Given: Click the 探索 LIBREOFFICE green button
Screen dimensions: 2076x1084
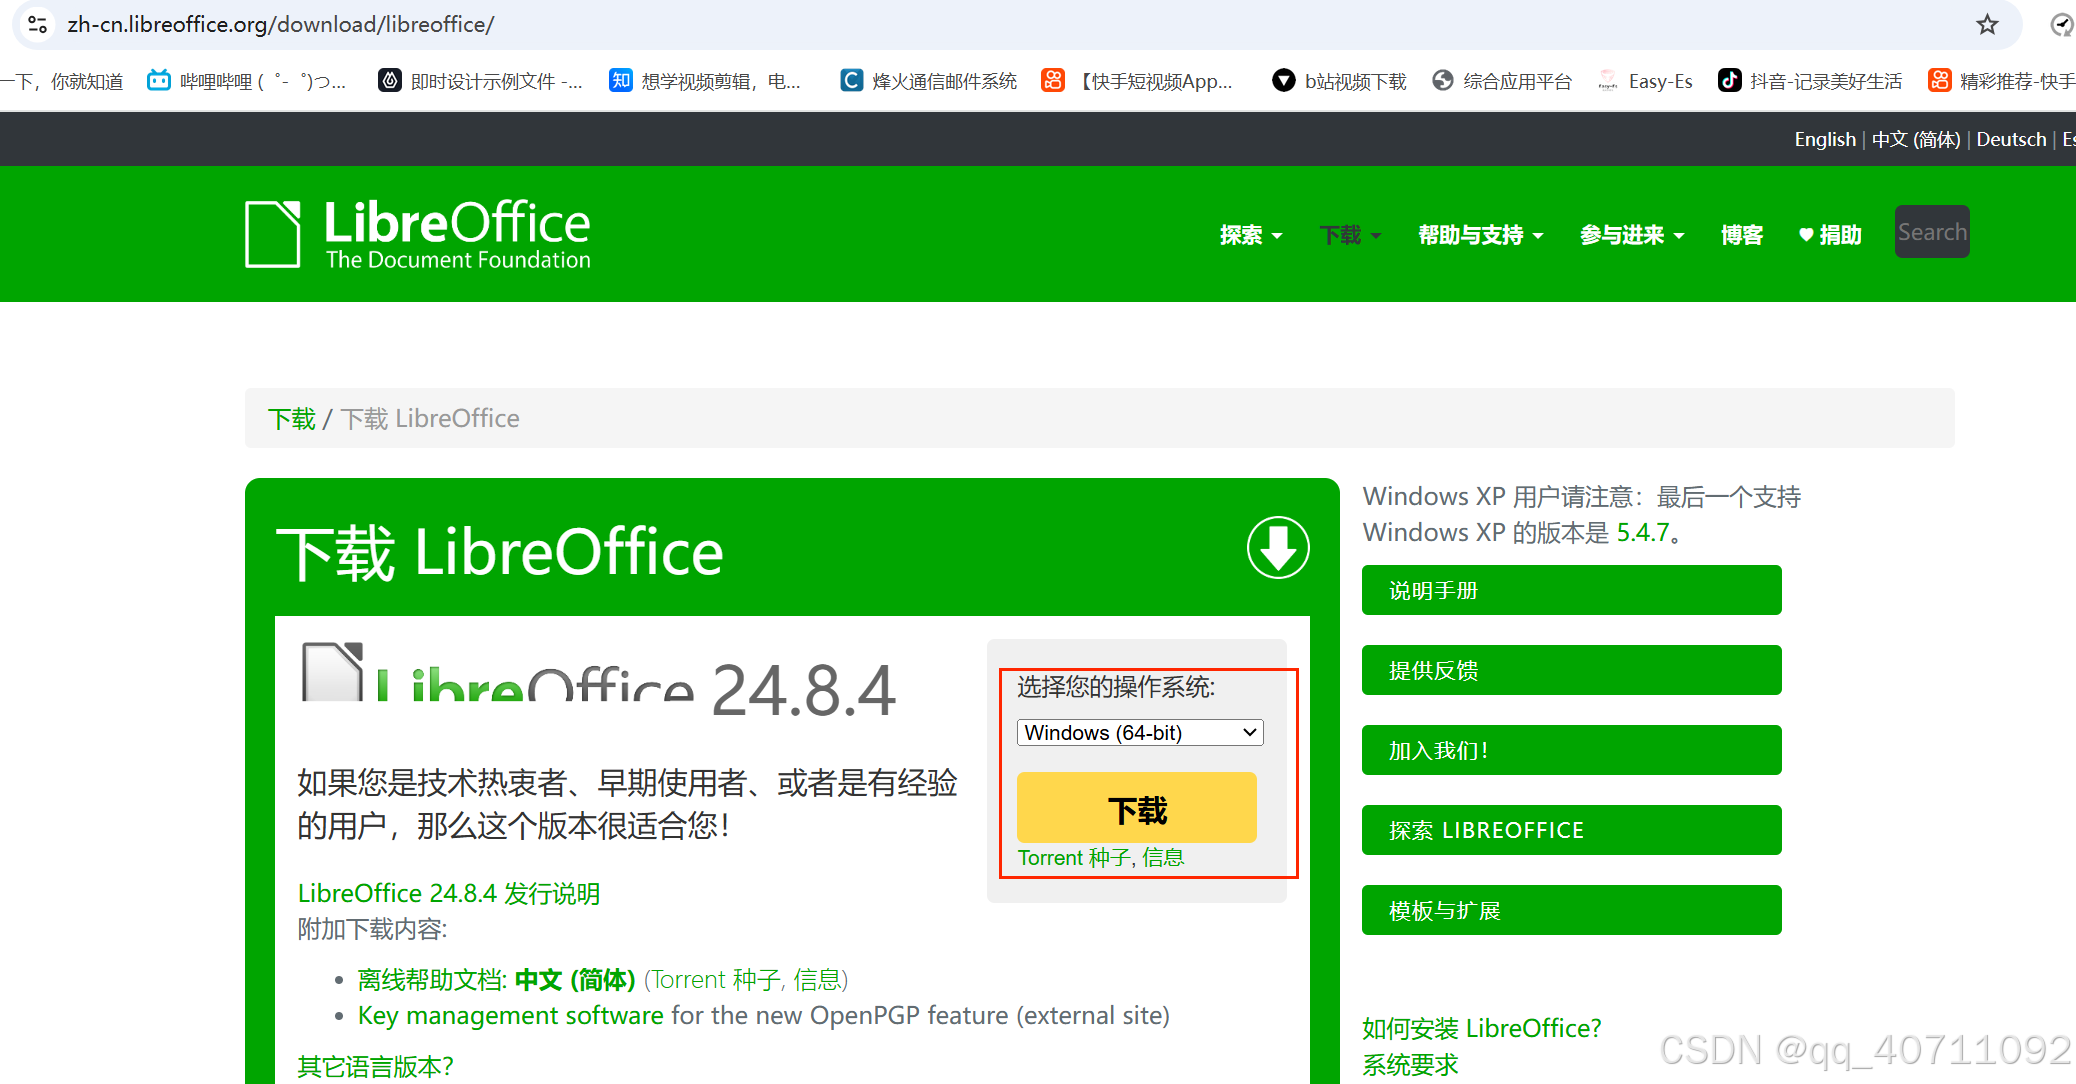Looking at the screenshot, I should click(1571, 830).
